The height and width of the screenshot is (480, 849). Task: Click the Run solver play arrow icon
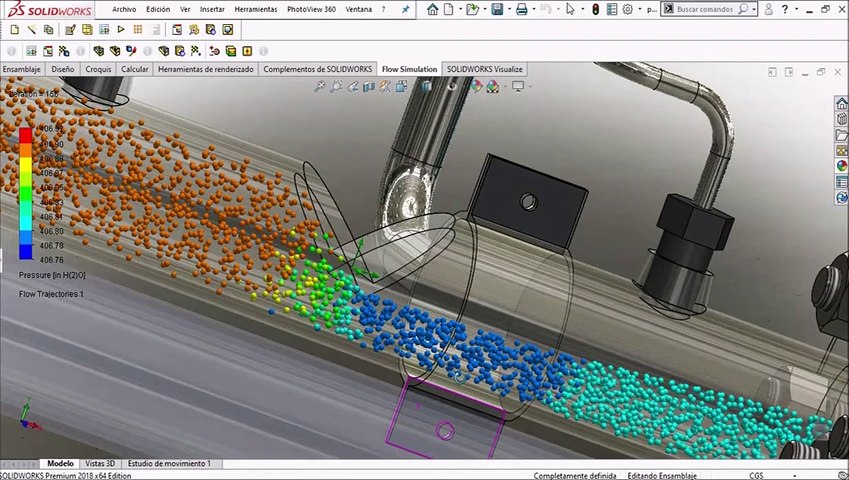point(121,29)
